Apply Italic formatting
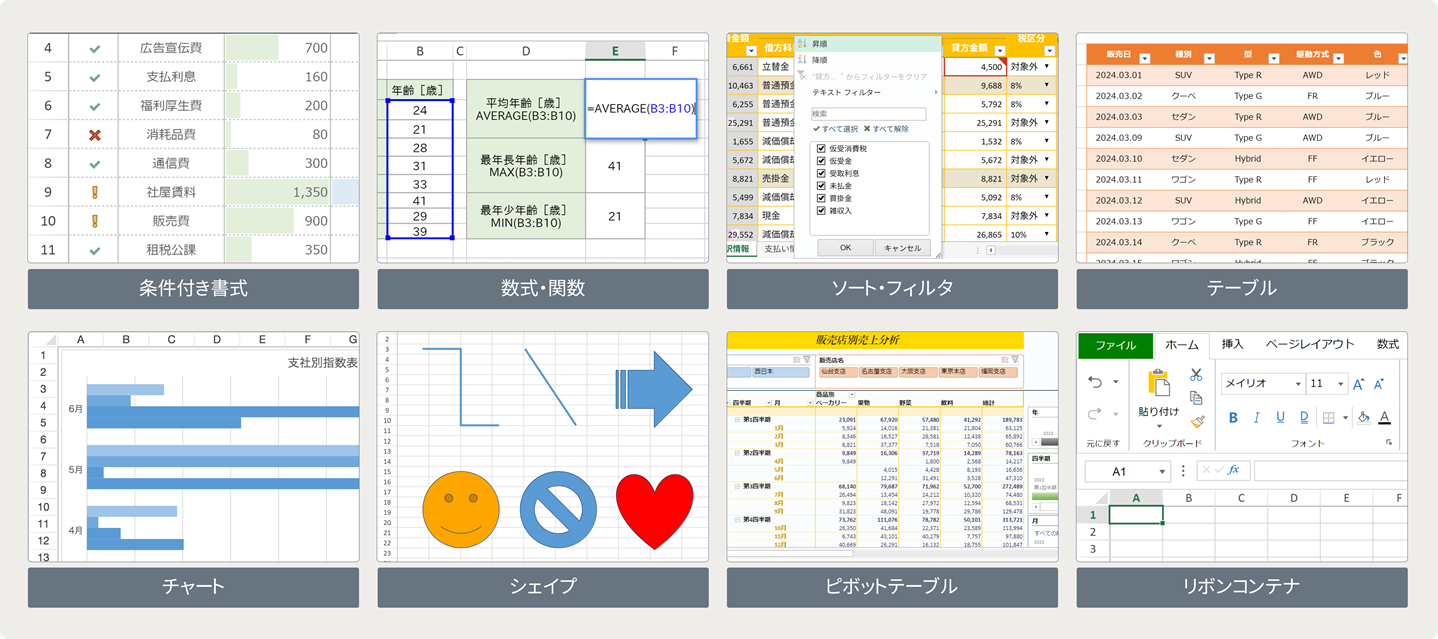Image resolution: width=1438 pixels, height=639 pixels. pos(1256,418)
